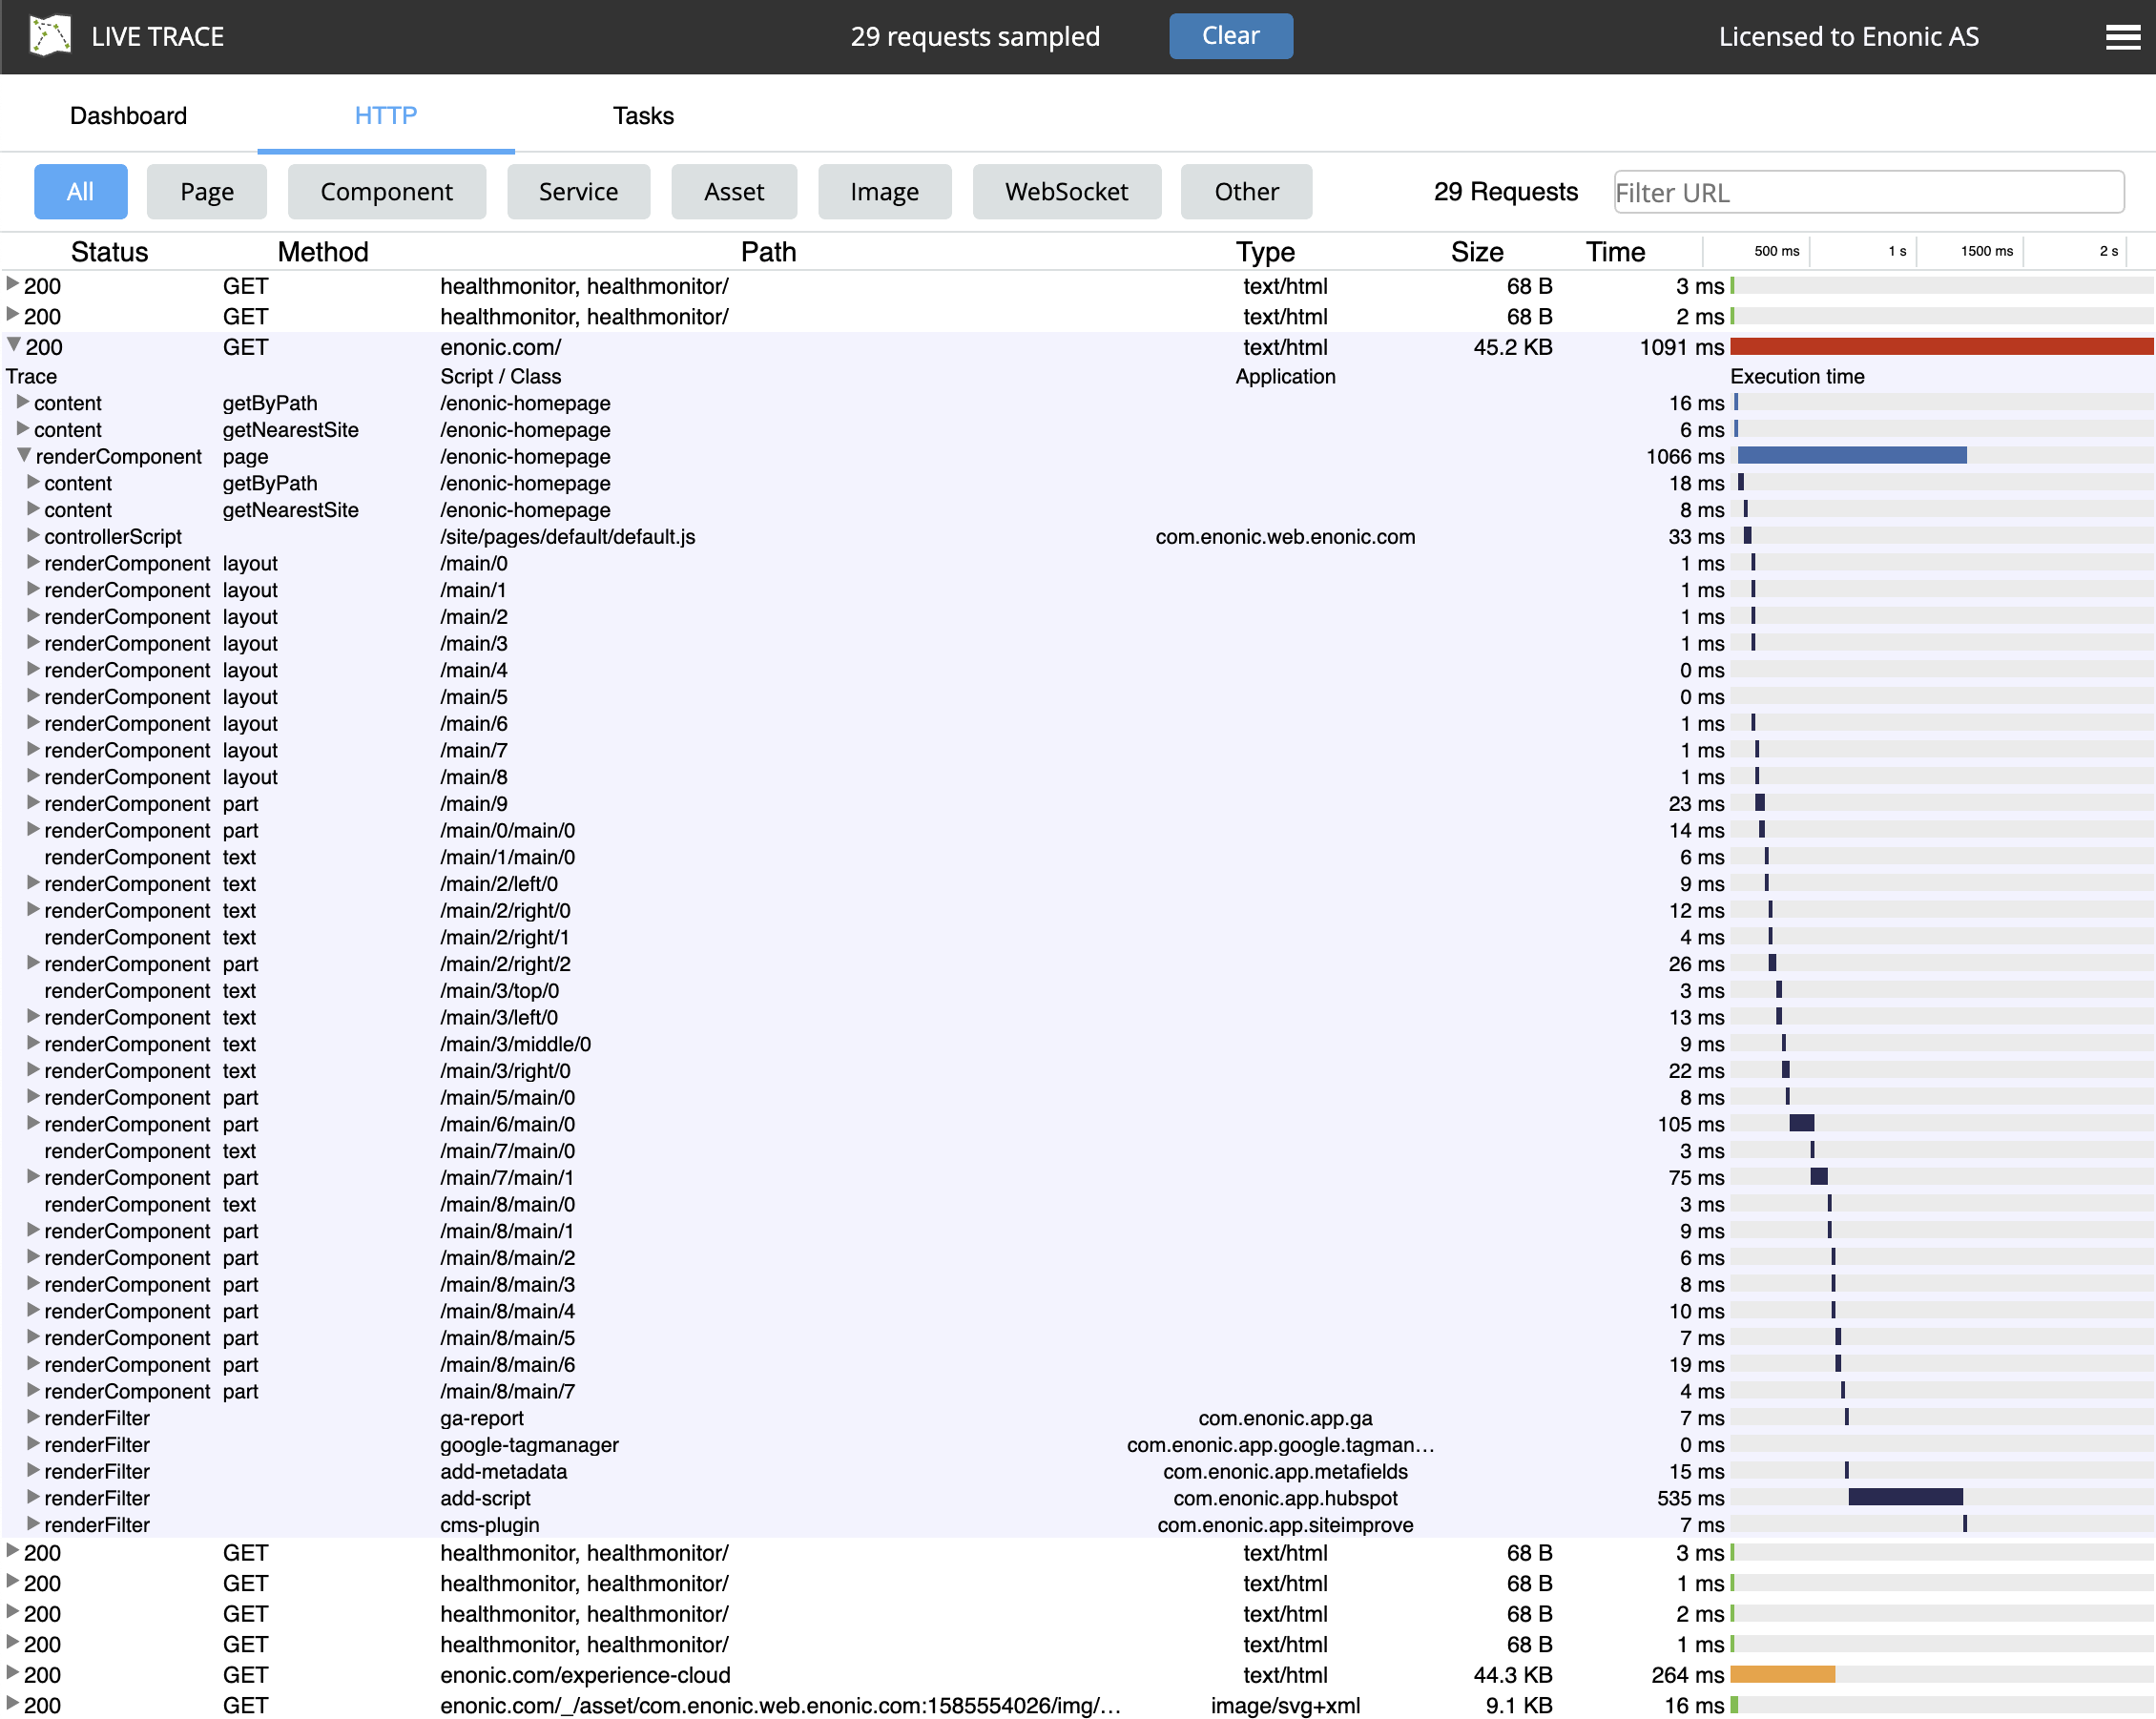Focus the Filter URL input field

[x=1868, y=192]
